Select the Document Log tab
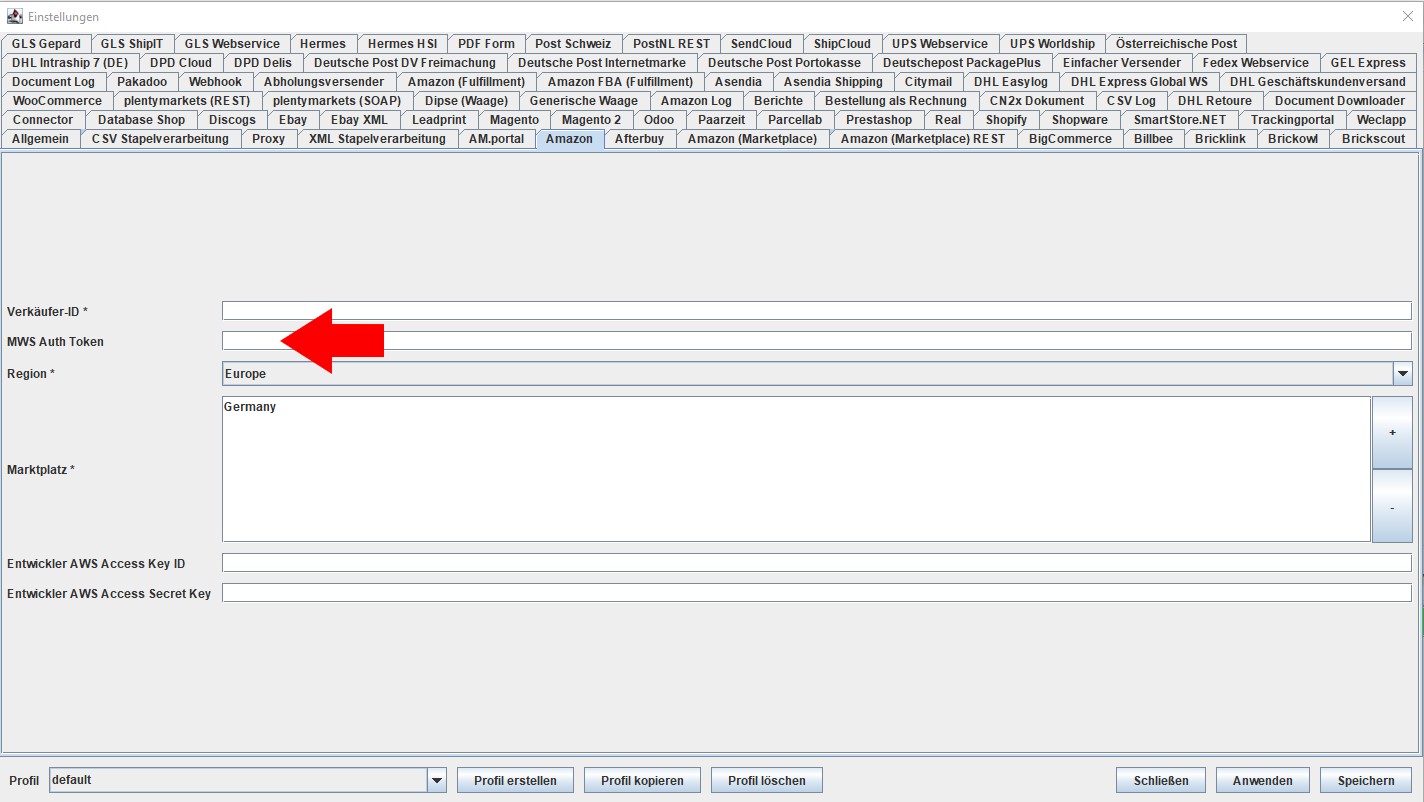 point(54,81)
